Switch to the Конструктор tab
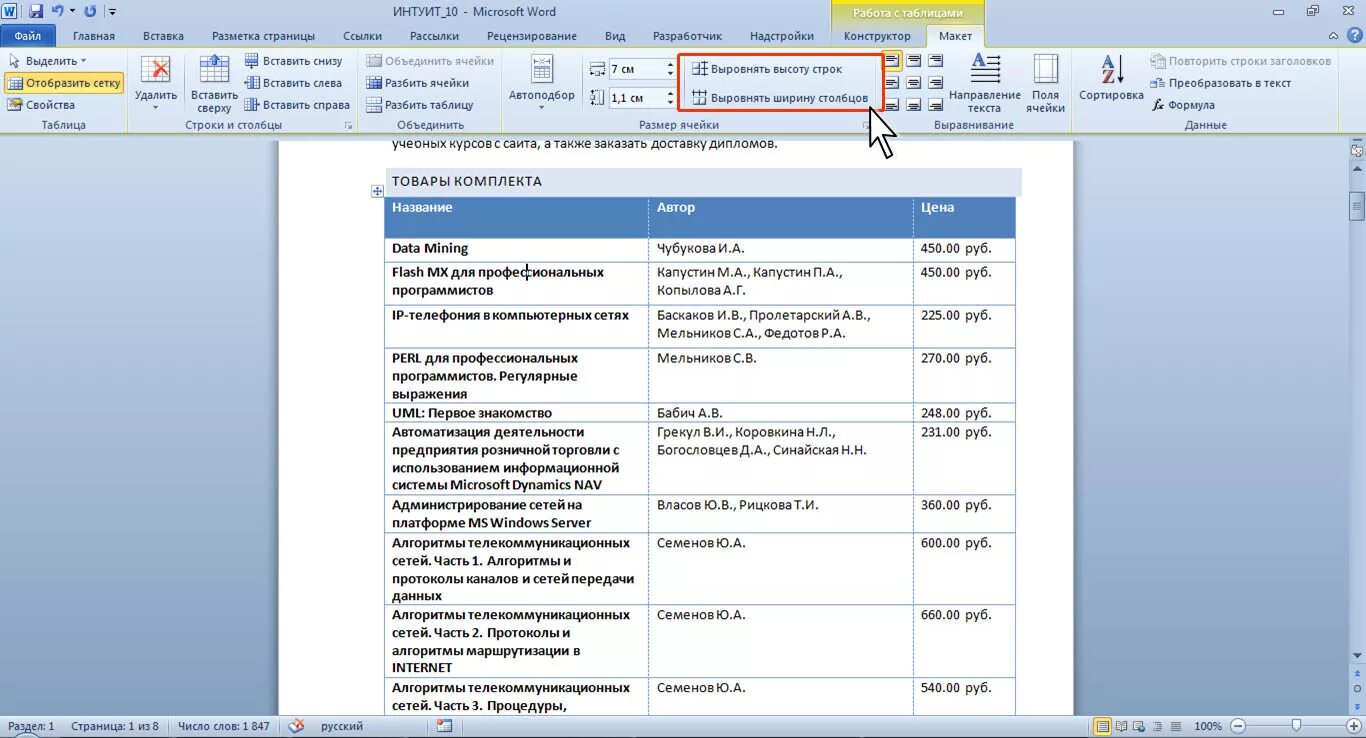1366x738 pixels. [877, 36]
